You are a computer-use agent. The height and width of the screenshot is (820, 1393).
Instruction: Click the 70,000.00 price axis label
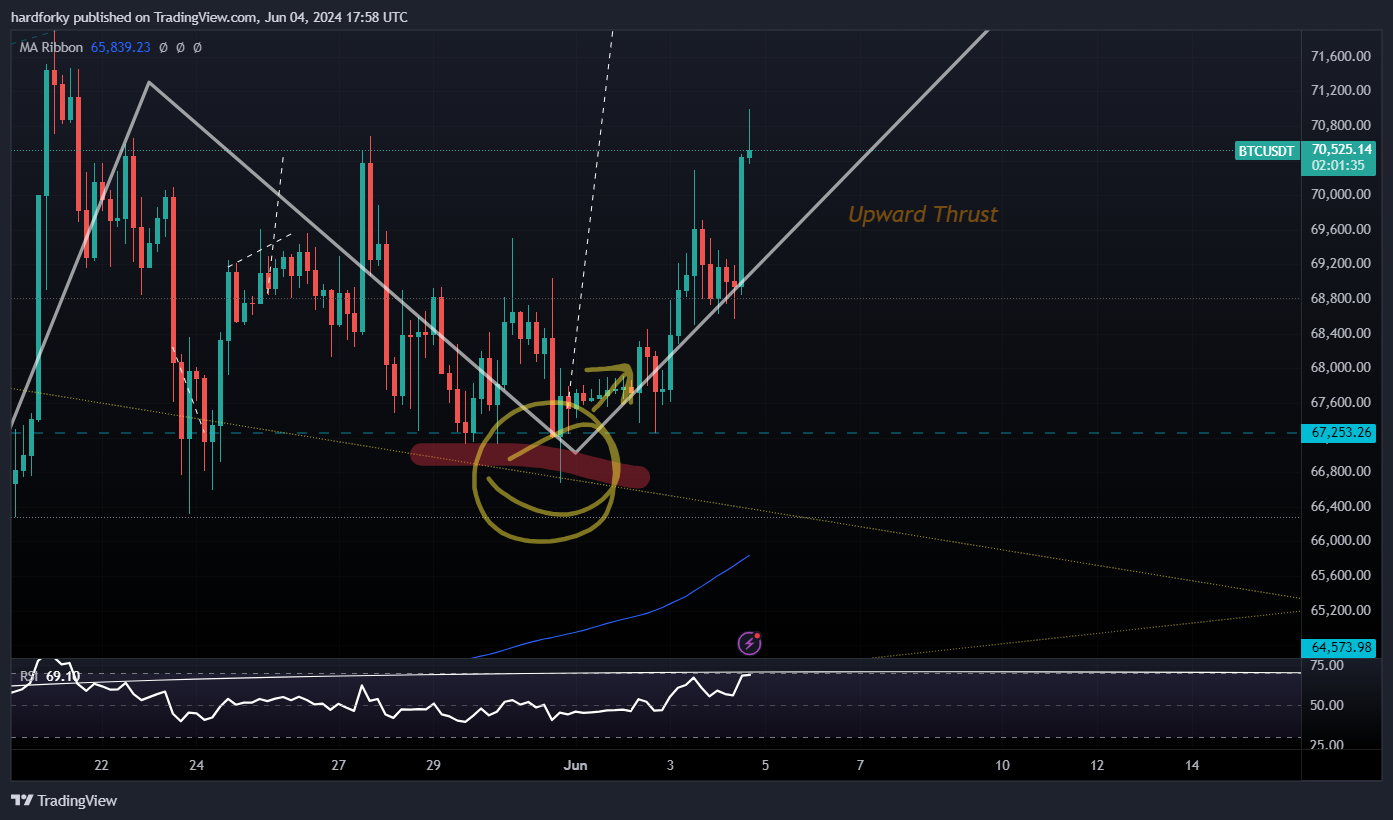click(1340, 195)
